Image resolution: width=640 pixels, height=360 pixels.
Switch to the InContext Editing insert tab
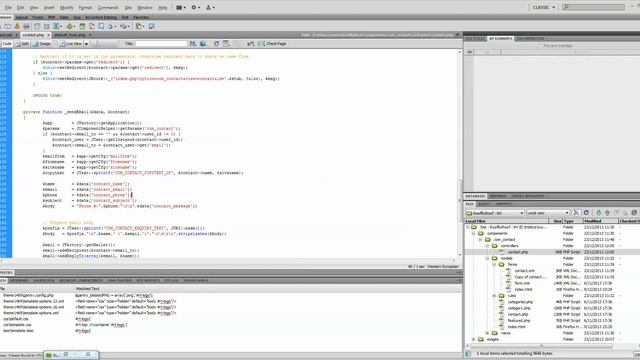[x=101, y=18]
